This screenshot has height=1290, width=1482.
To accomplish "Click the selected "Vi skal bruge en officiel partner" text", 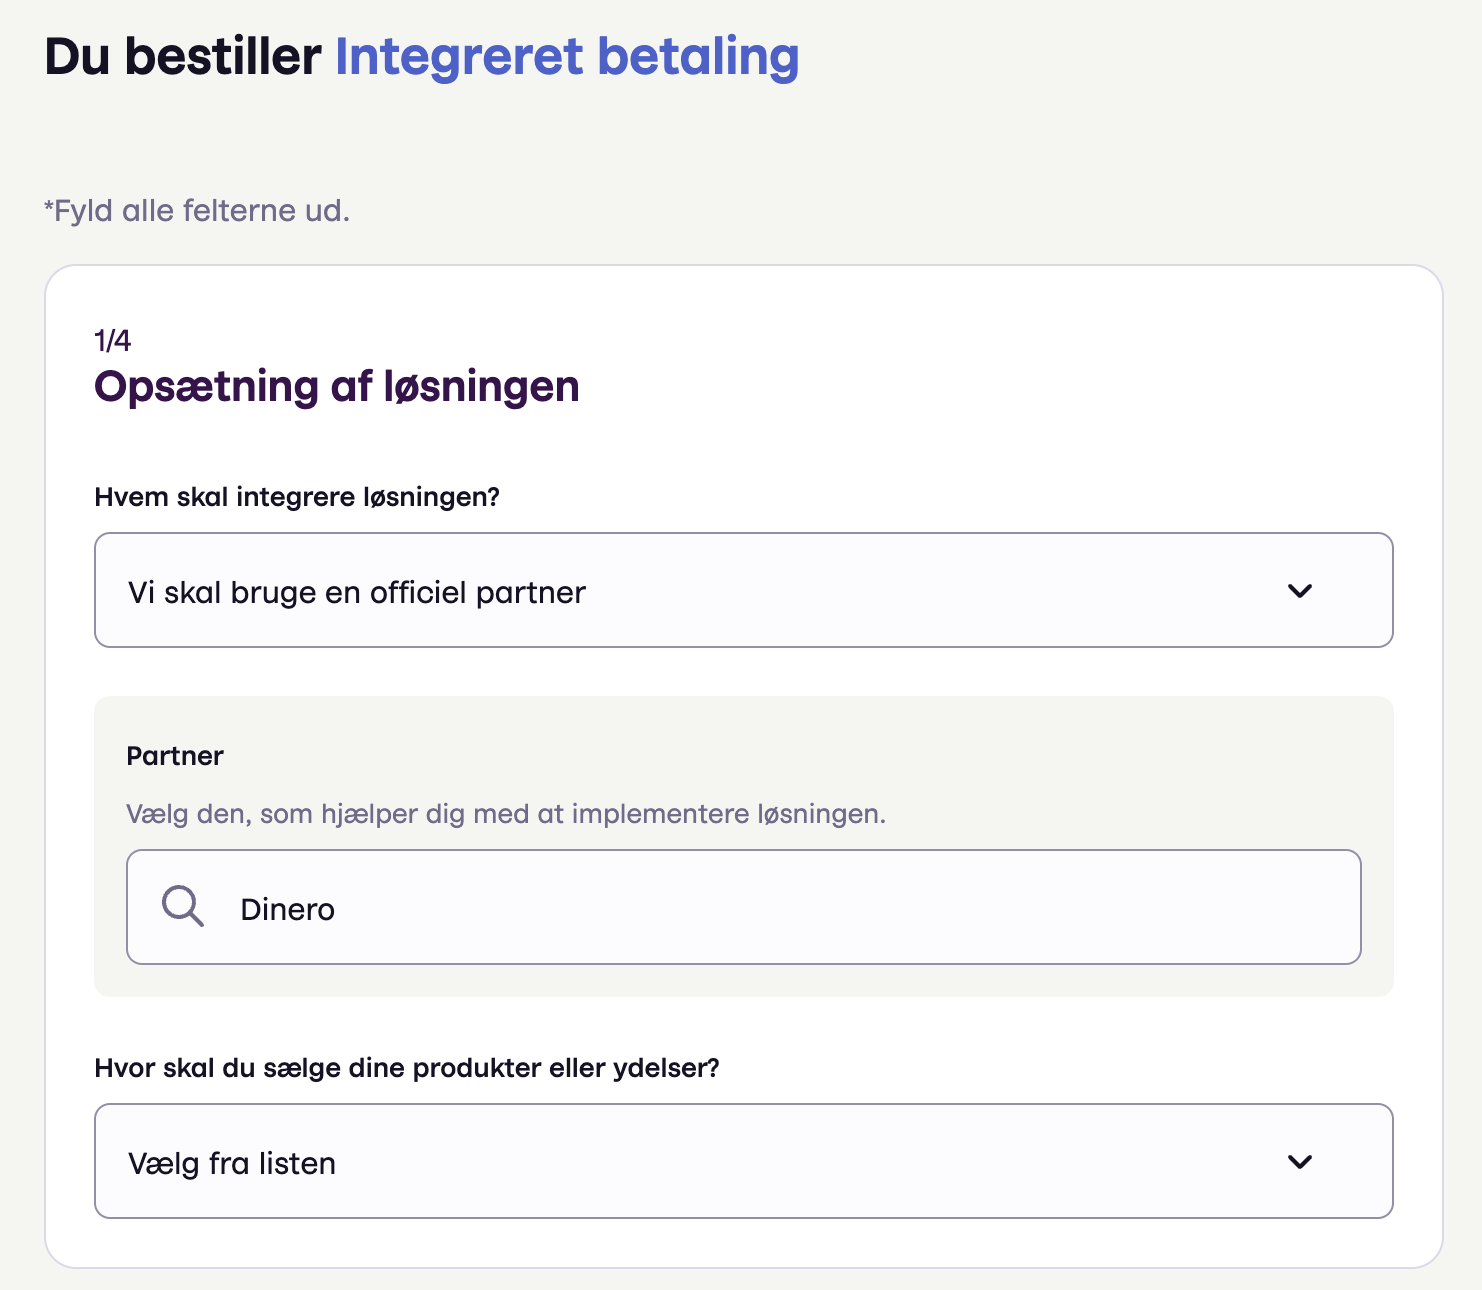I will click(x=357, y=592).
